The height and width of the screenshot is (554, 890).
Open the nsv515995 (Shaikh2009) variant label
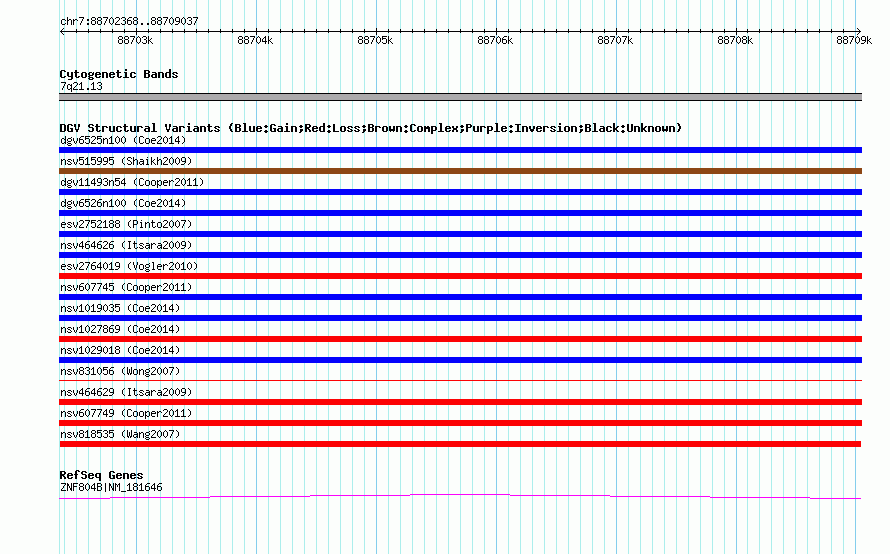[x=126, y=161]
